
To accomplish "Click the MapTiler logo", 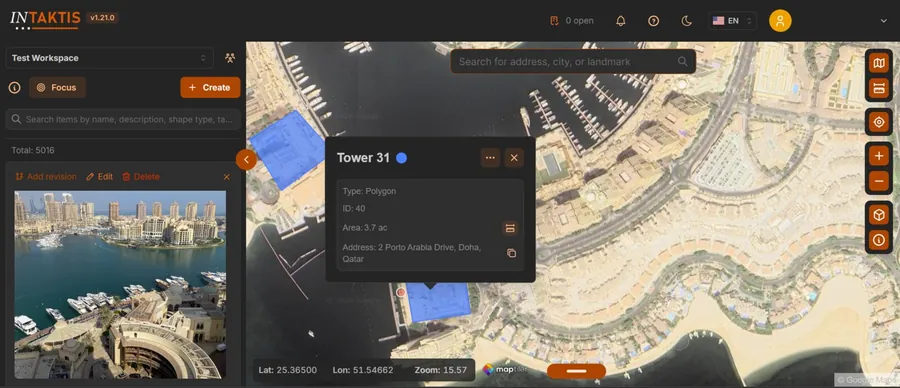I will (505, 370).
